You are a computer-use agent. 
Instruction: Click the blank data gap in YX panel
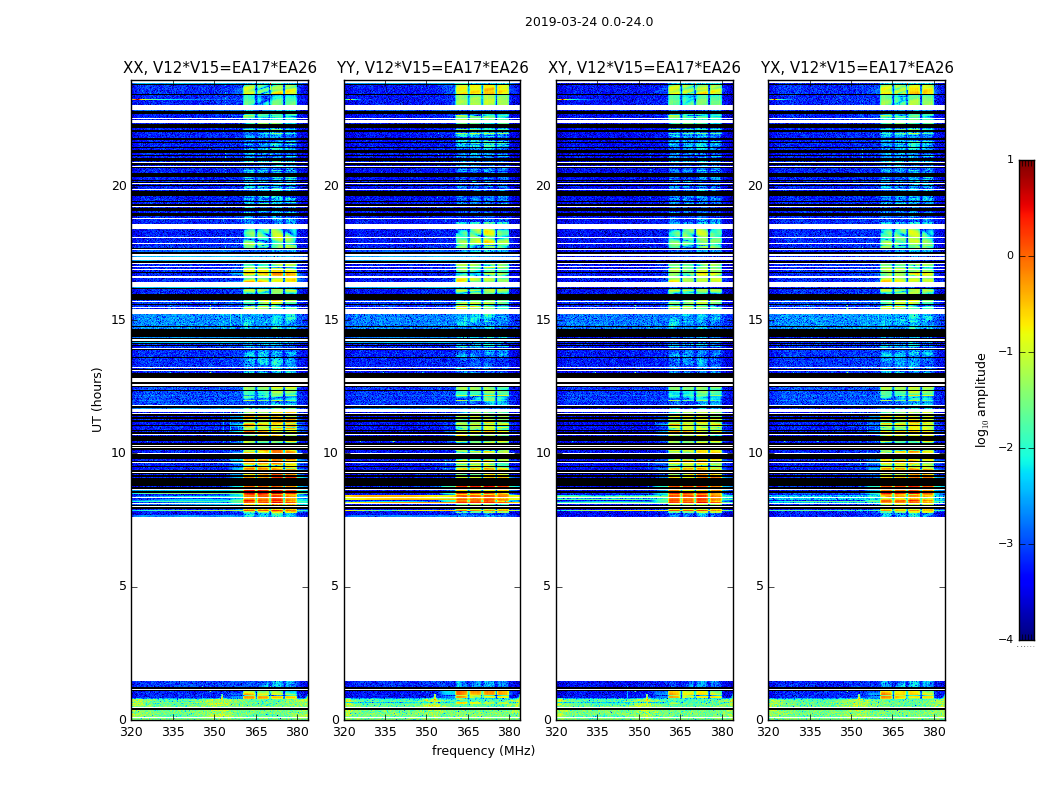pos(856,598)
